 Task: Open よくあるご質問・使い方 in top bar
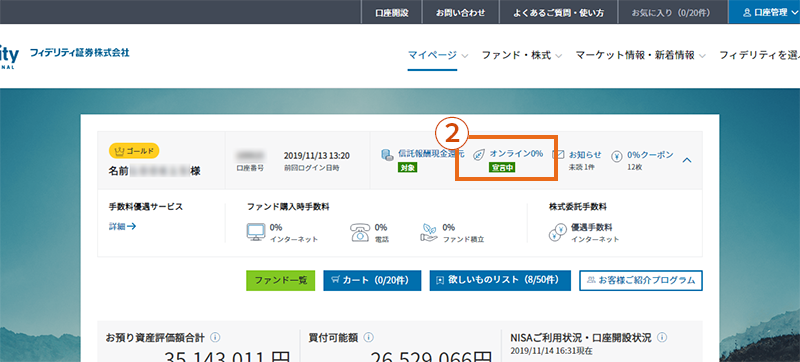point(558,12)
